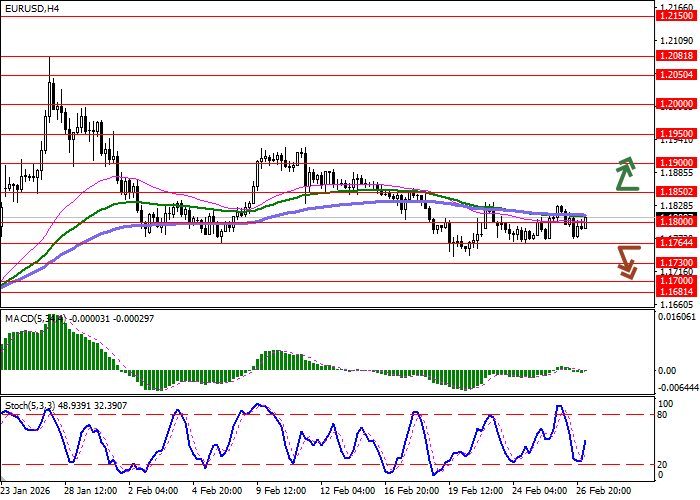700x500 pixels.
Task: Click the 1.17000 price level label
Action: 676,281
